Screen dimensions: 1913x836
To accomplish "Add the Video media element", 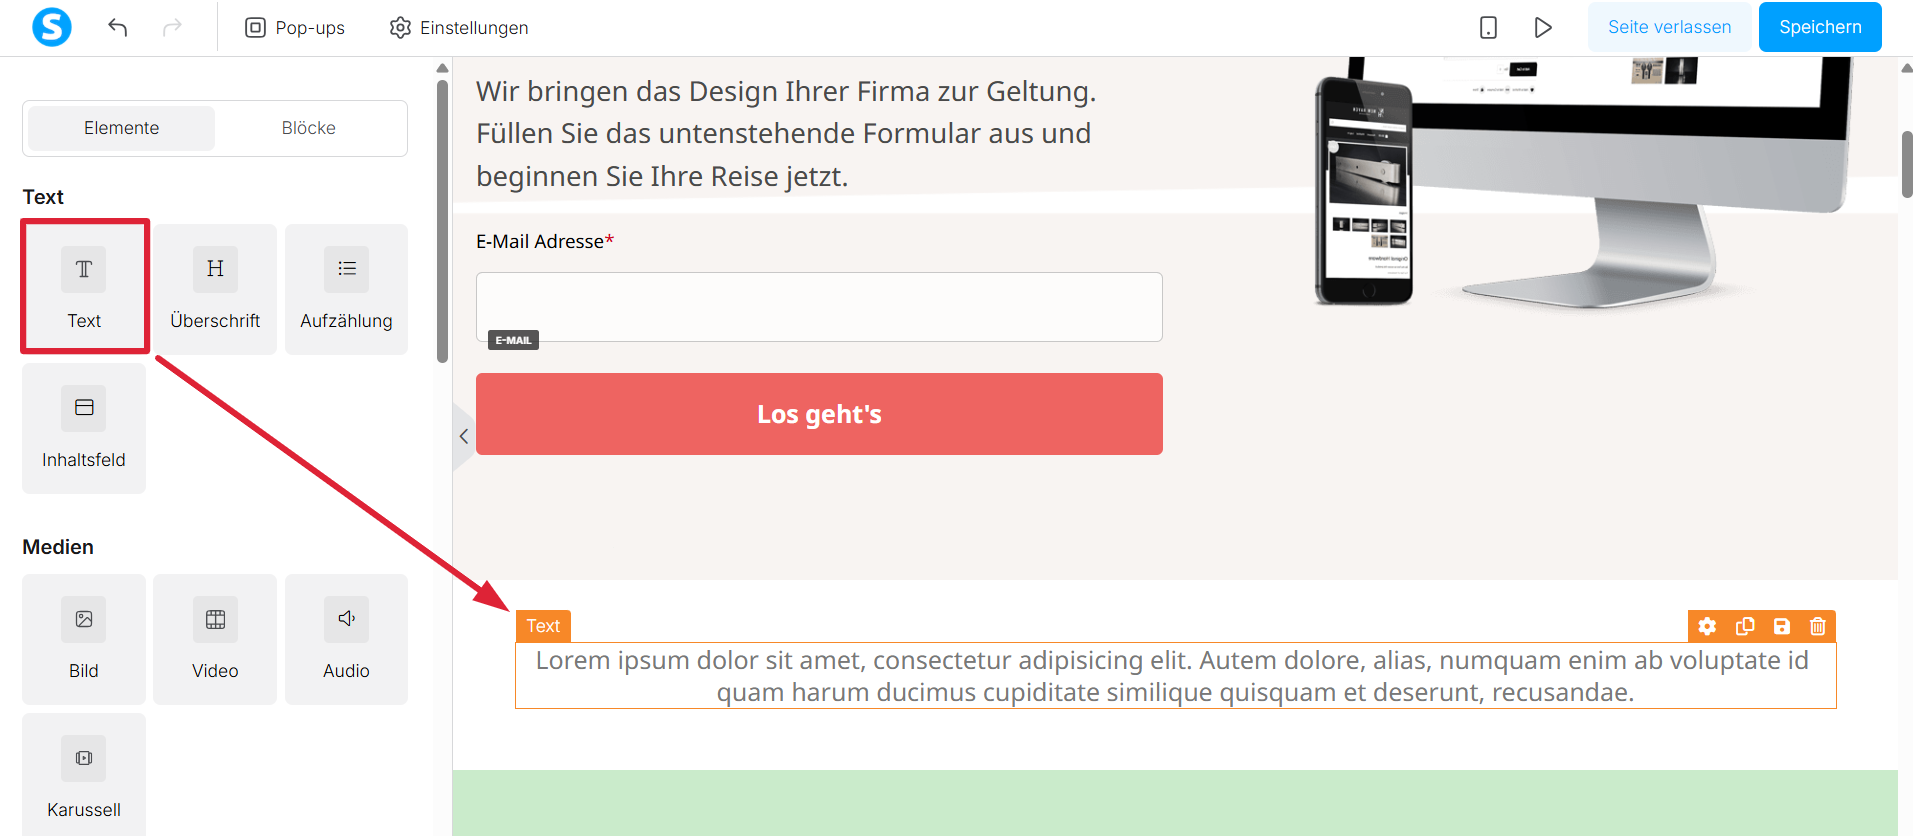I will (x=215, y=639).
